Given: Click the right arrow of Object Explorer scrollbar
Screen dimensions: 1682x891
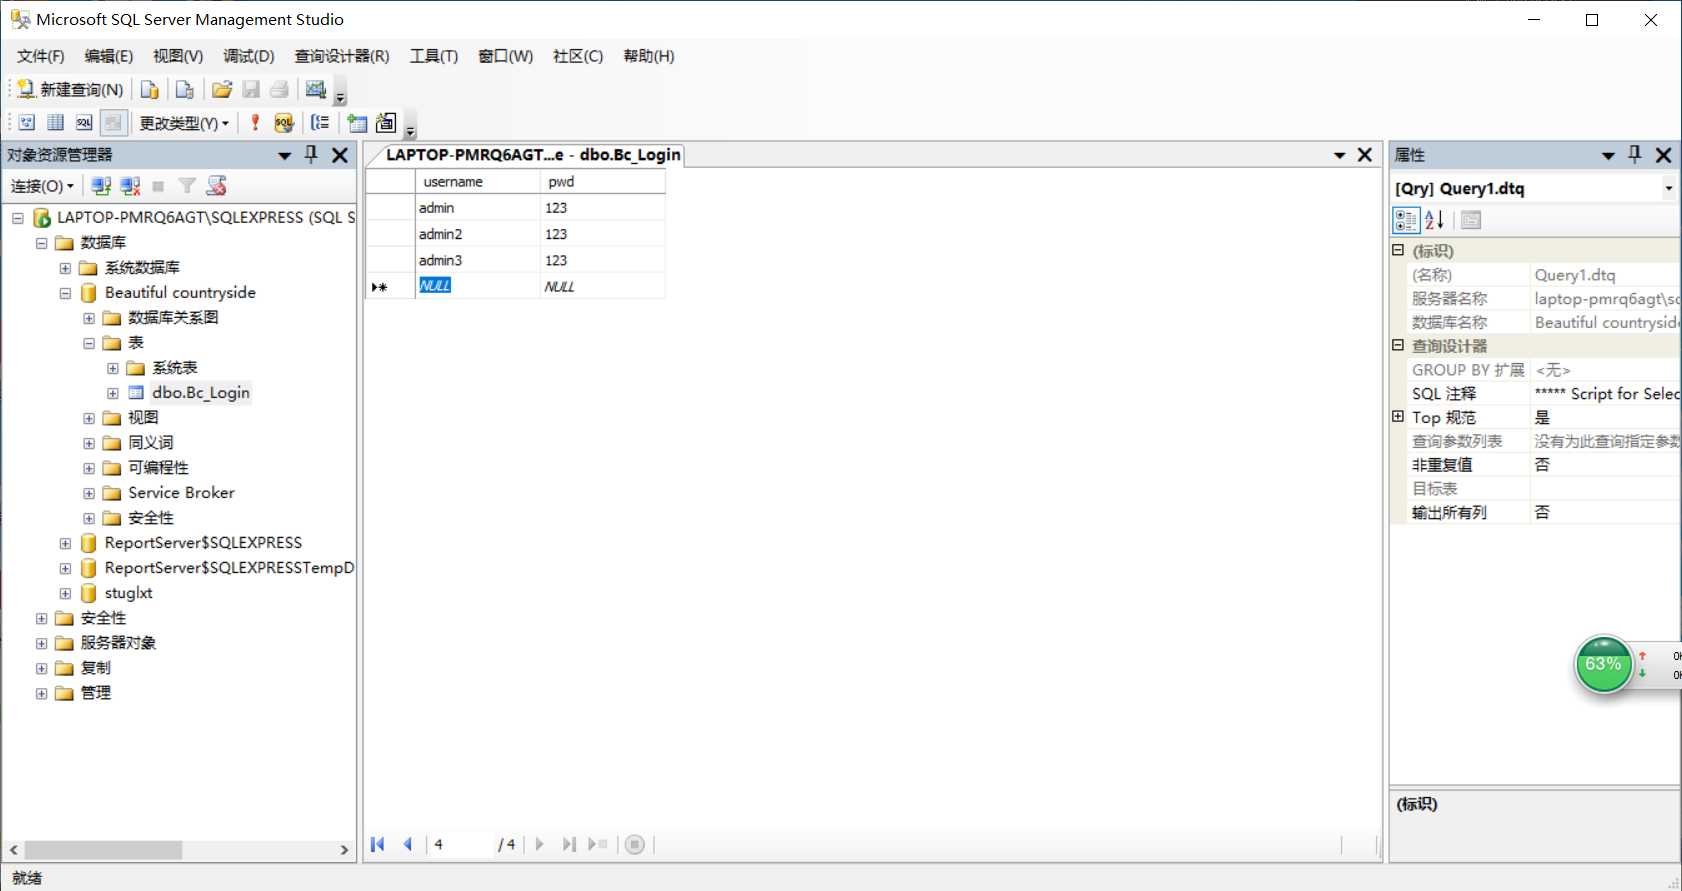Looking at the screenshot, I should [344, 850].
